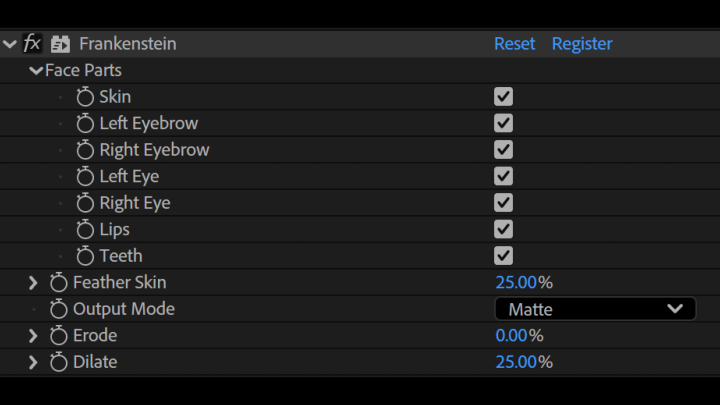The height and width of the screenshot is (405, 720).
Task: Expand the Erode property
Action: click(x=33, y=336)
